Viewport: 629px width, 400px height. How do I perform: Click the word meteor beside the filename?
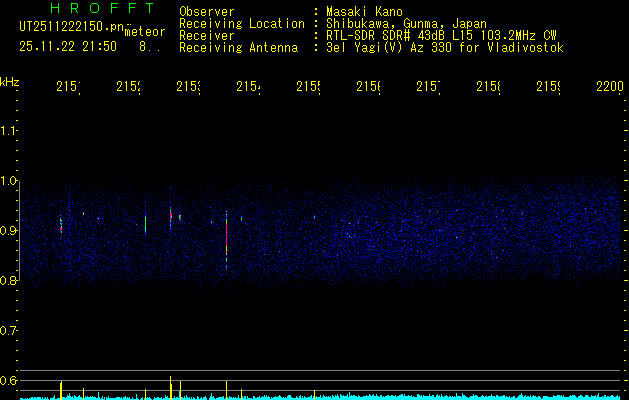(144, 31)
